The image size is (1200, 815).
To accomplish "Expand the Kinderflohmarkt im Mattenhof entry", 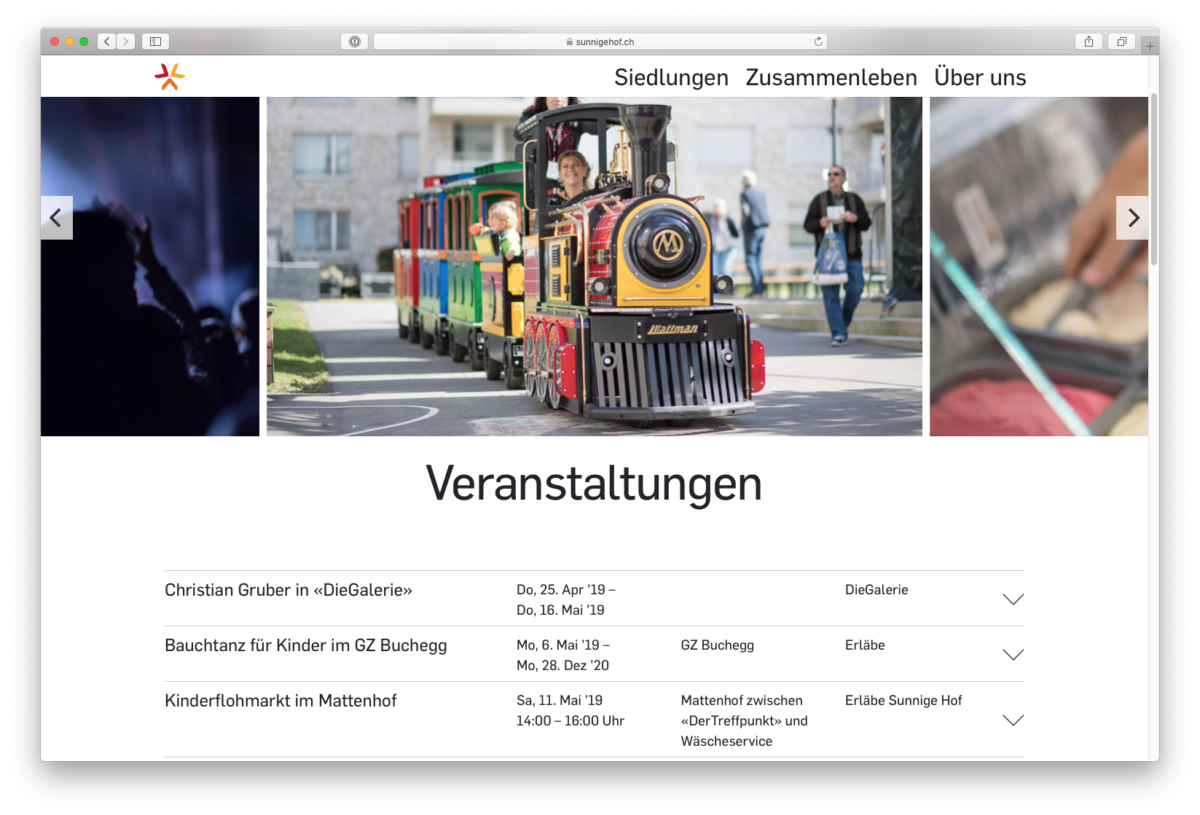I will [1013, 720].
